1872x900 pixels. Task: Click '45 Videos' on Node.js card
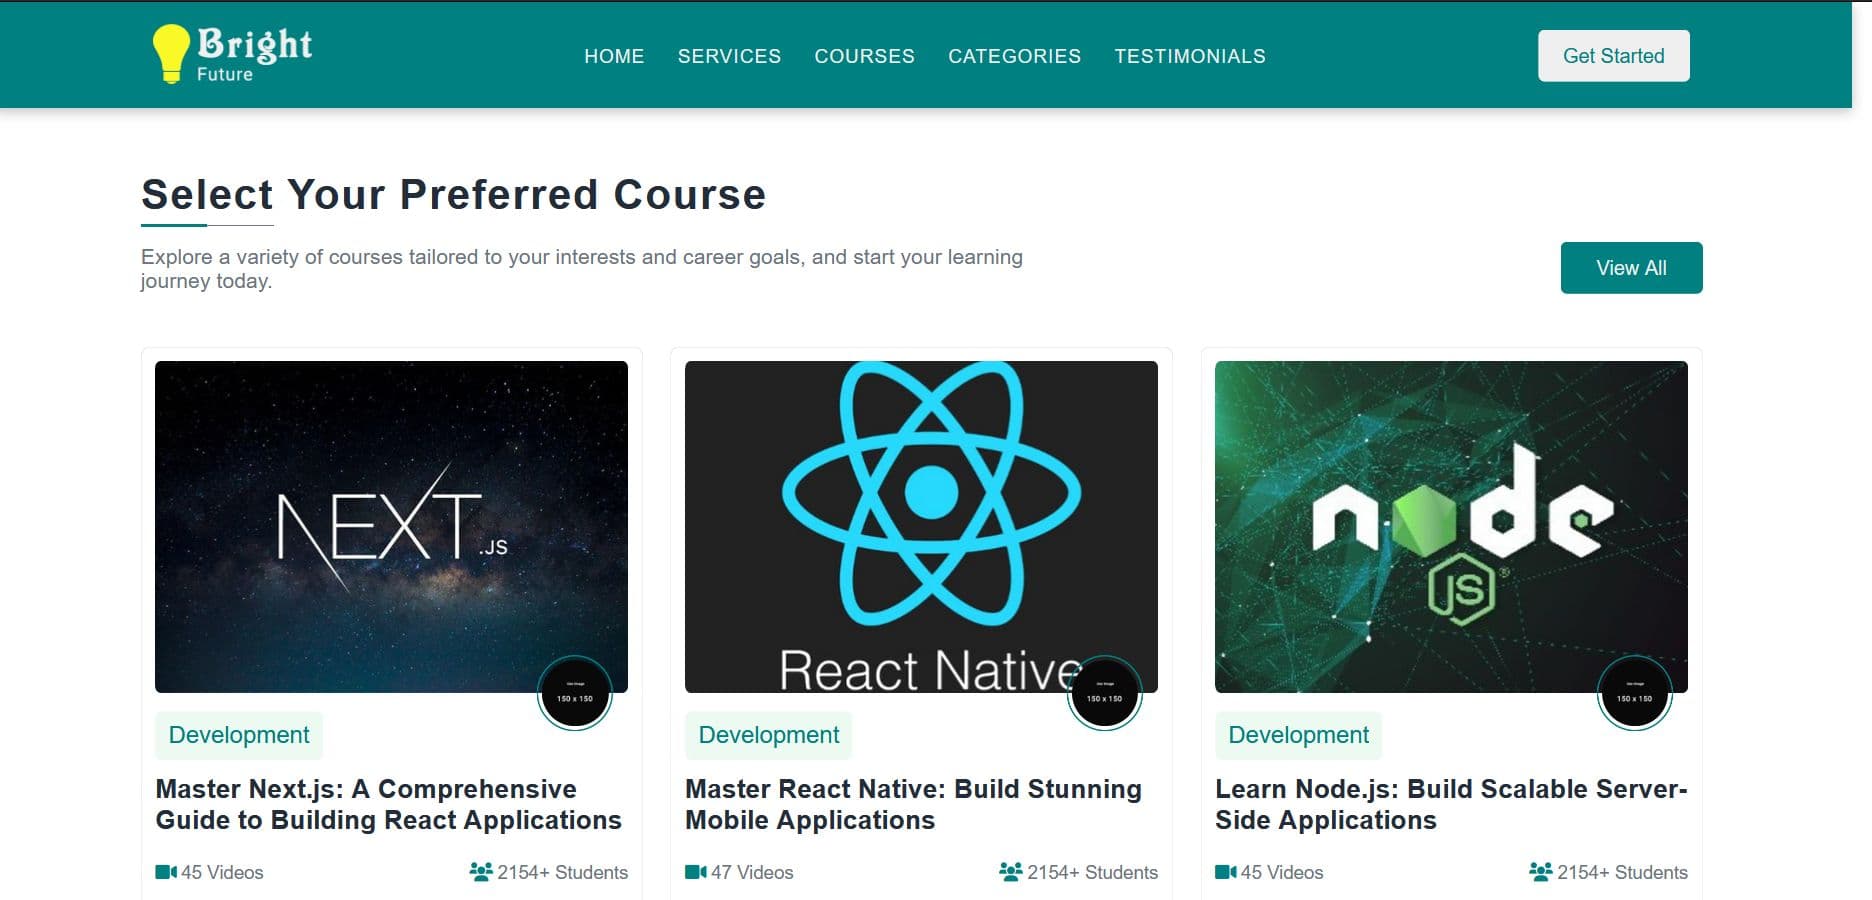1282,872
